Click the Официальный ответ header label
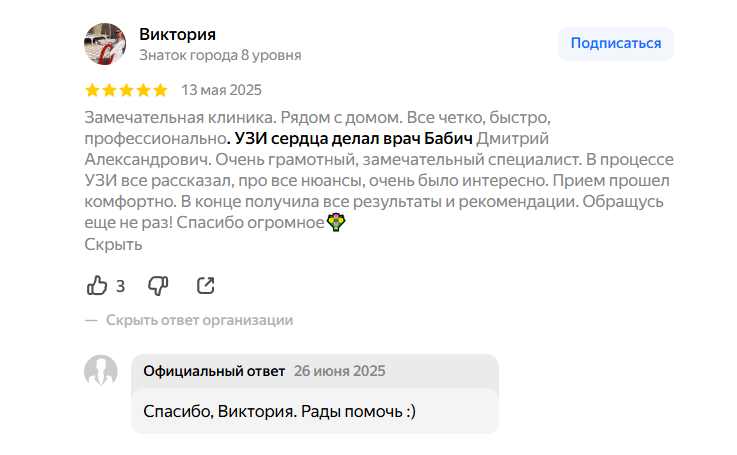Image resolution: width=737 pixels, height=455 pixels. pos(214,370)
